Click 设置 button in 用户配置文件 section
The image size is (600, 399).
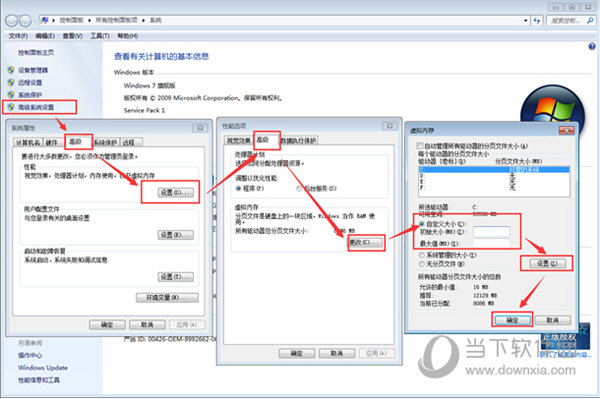(176, 235)
